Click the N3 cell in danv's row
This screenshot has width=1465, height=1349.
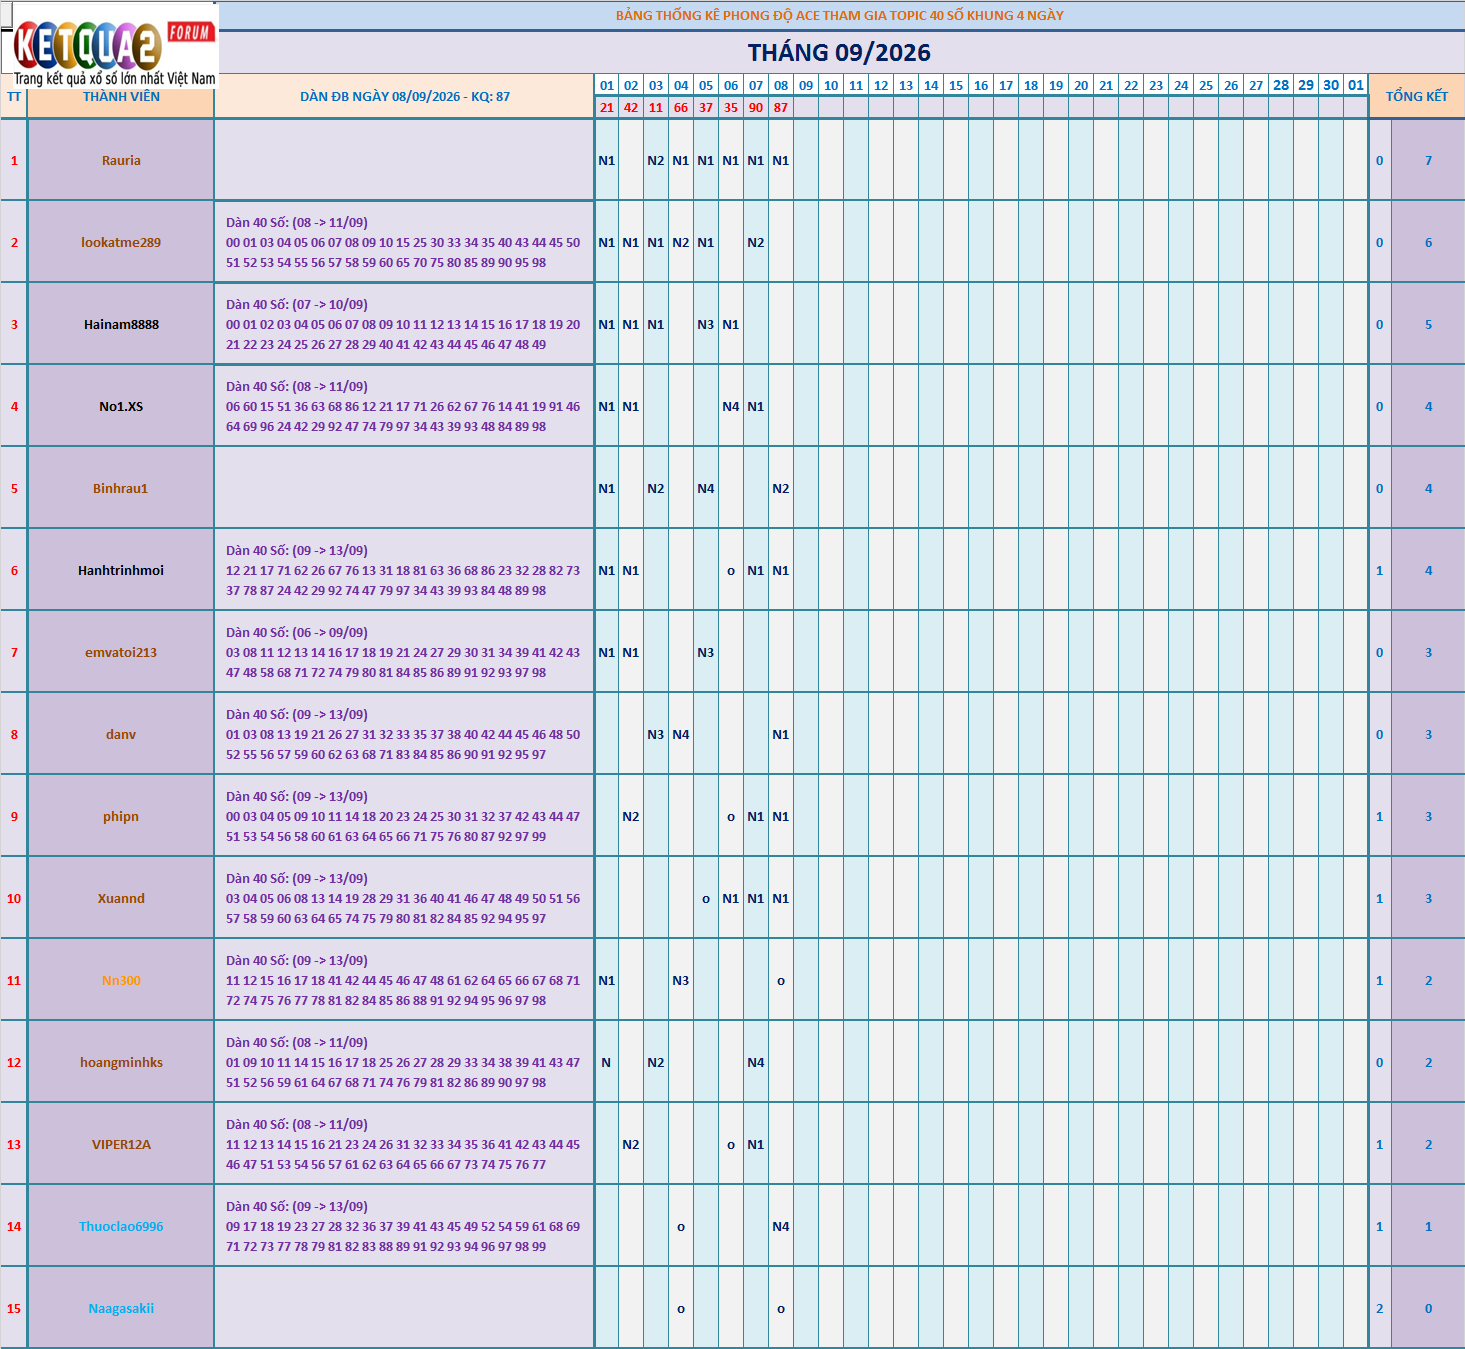656,734
